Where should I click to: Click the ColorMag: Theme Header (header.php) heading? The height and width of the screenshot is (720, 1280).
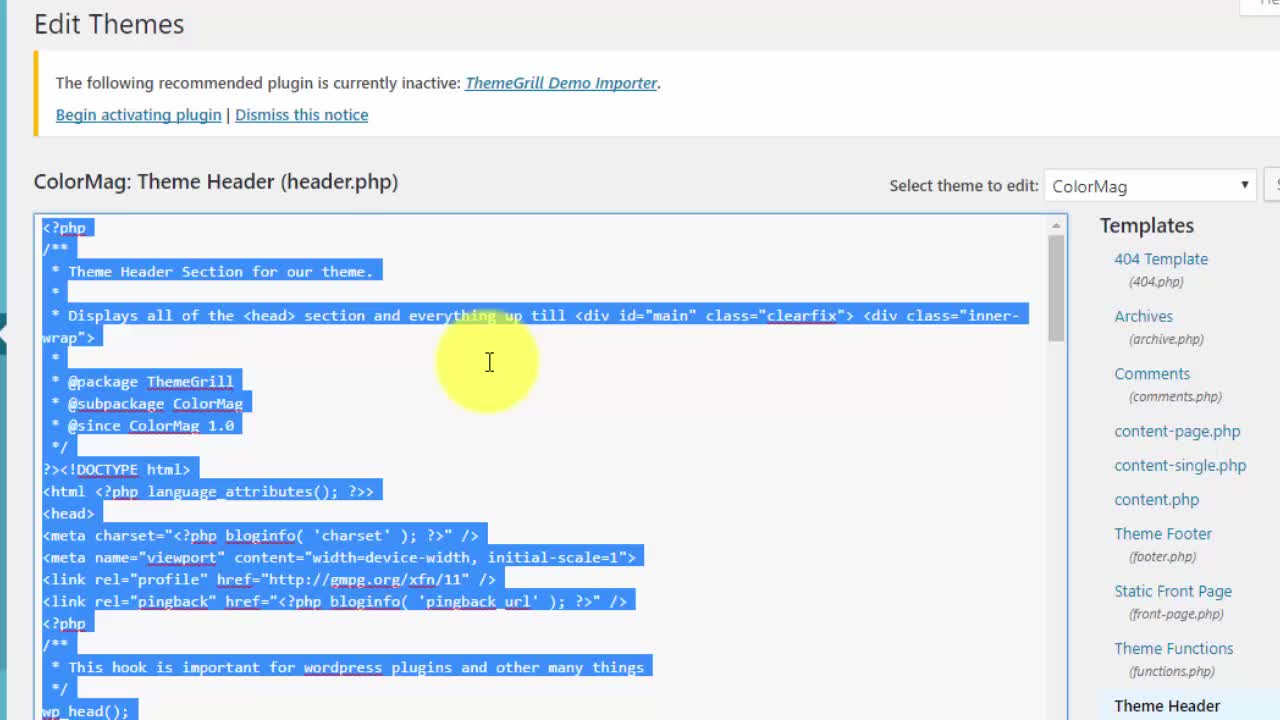point(216,182)
